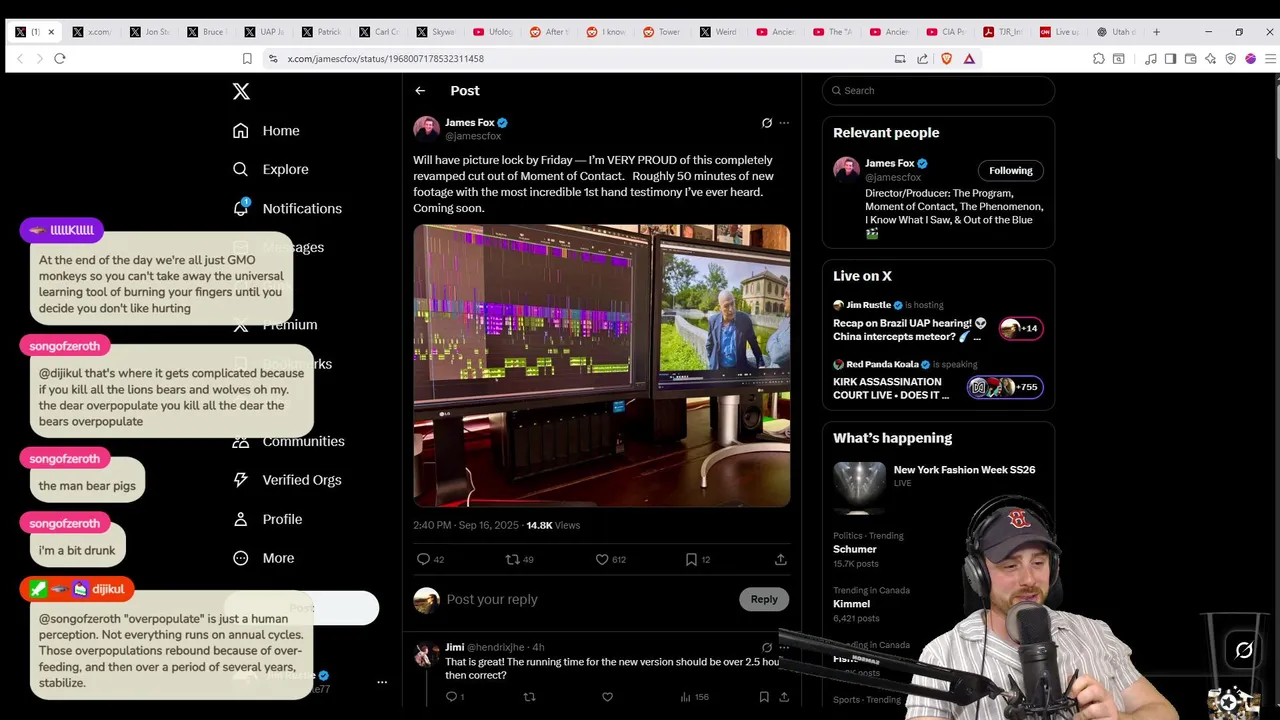
Task: Open browser profile avatar menu
Action: click(x=1250, y=59)
